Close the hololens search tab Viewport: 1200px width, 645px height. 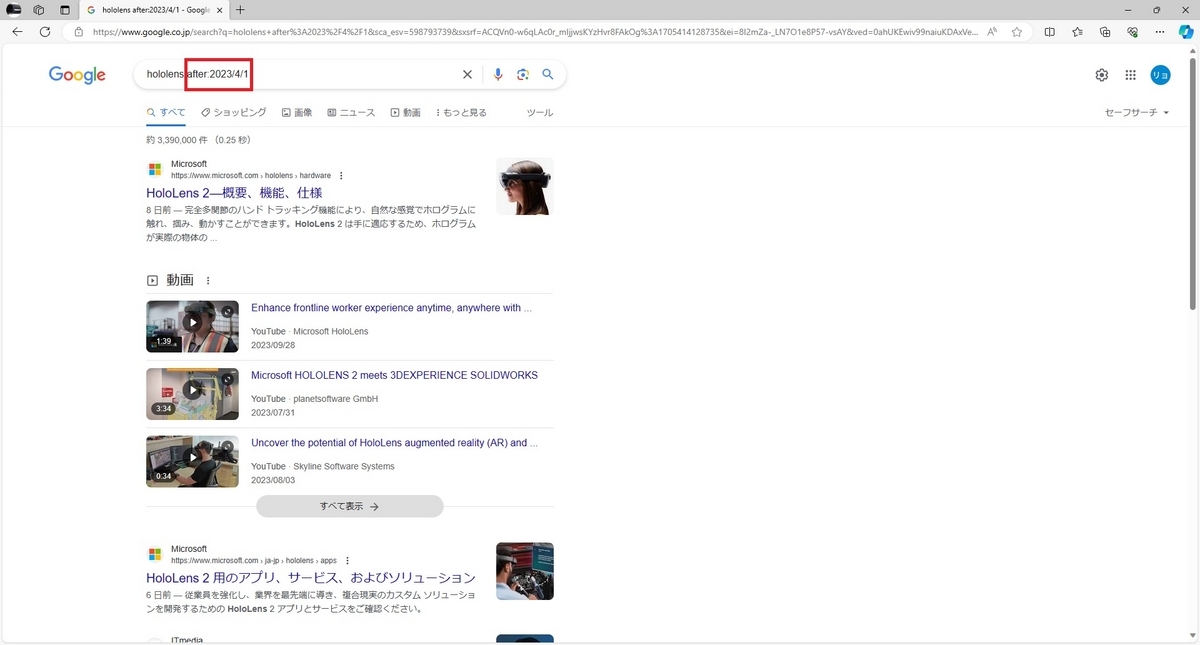coord(219,9)
